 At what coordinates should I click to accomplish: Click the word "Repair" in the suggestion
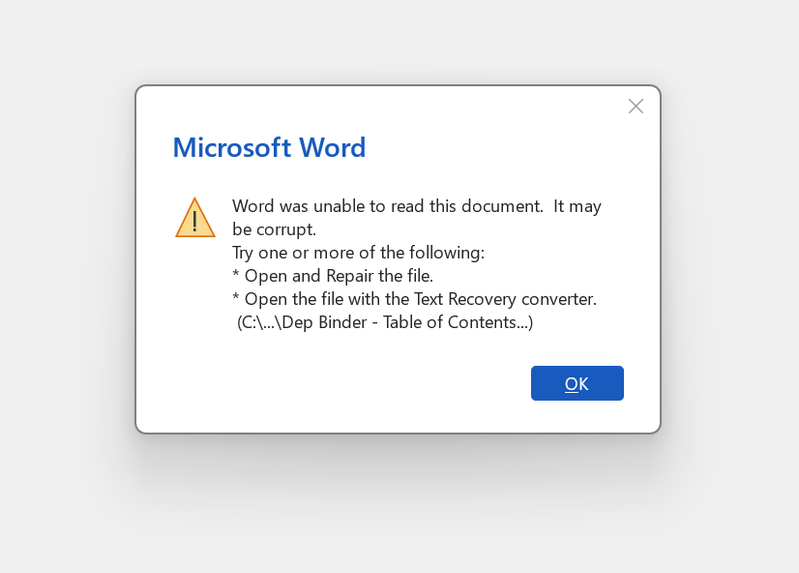350,275
